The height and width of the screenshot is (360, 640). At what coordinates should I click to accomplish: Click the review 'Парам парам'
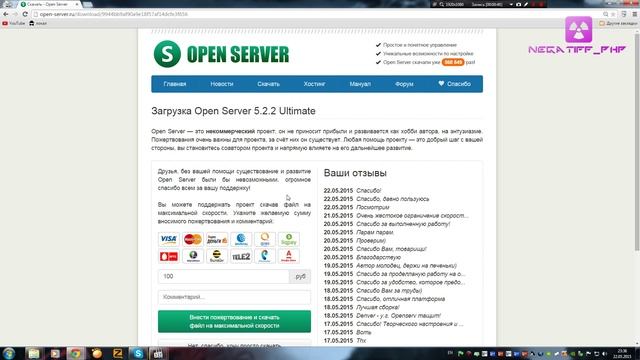point(375,232)
